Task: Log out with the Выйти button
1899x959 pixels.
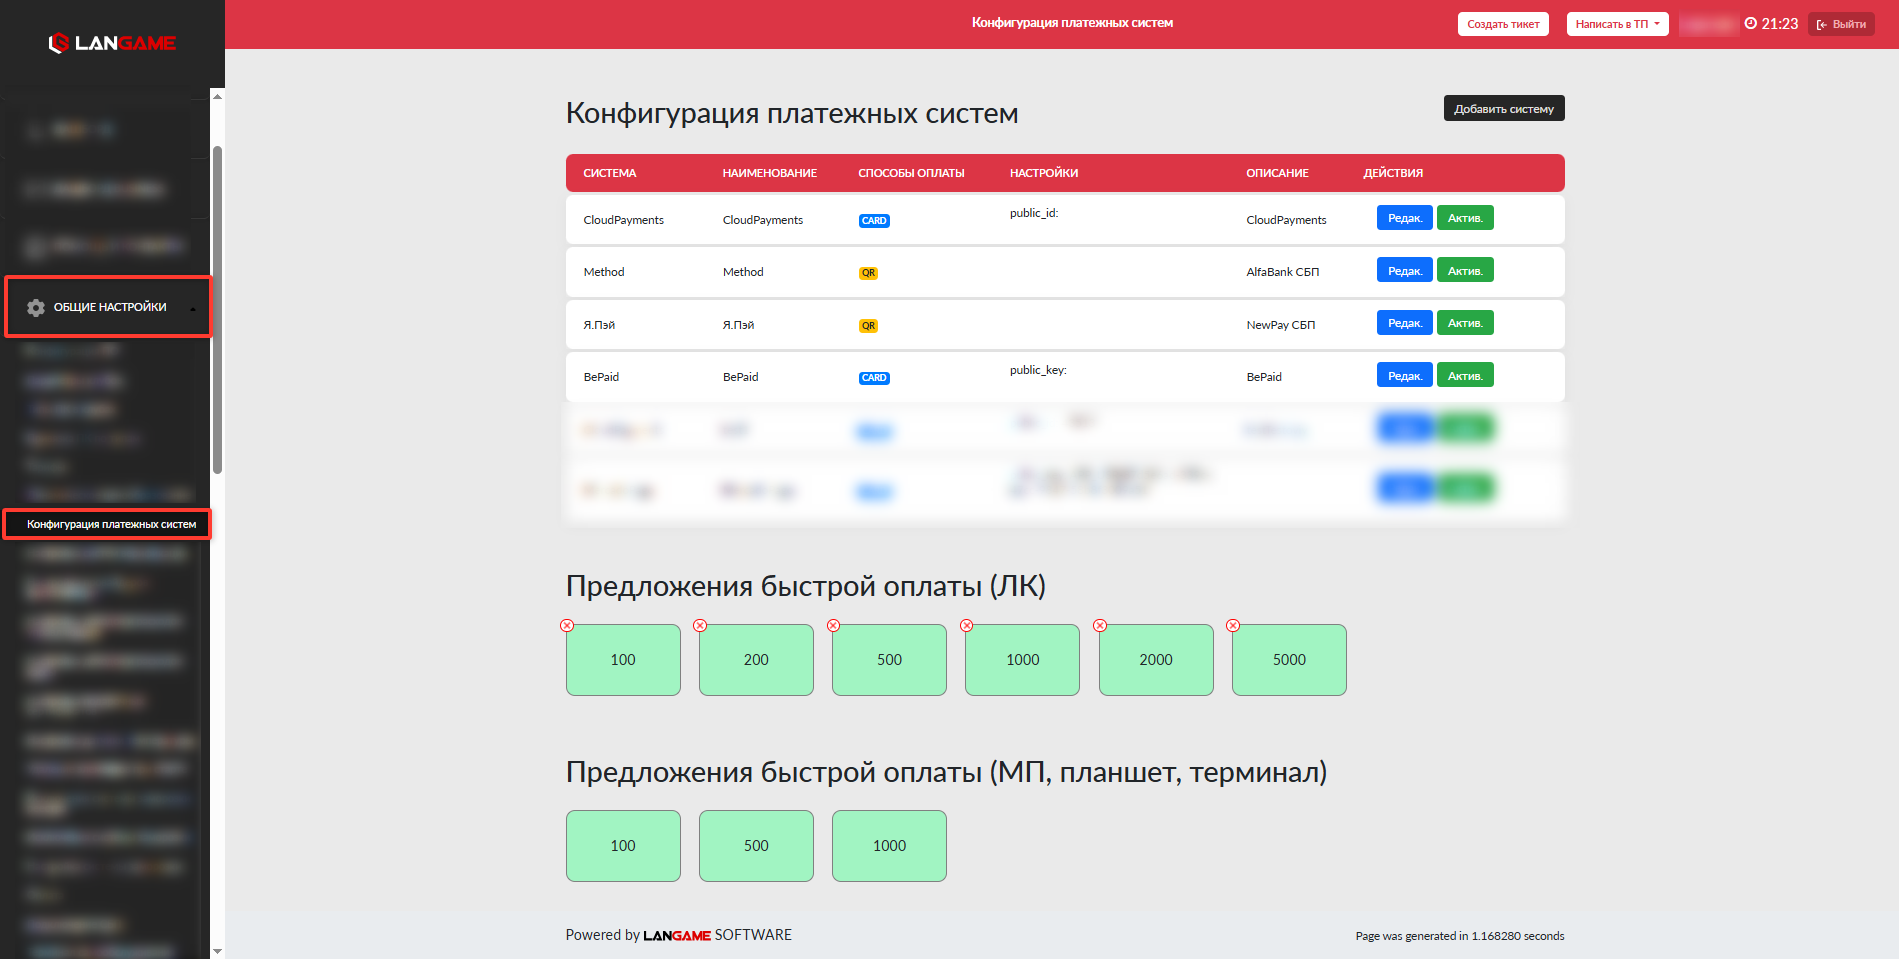Action: pyautogui.click(x=1841, y=24)
